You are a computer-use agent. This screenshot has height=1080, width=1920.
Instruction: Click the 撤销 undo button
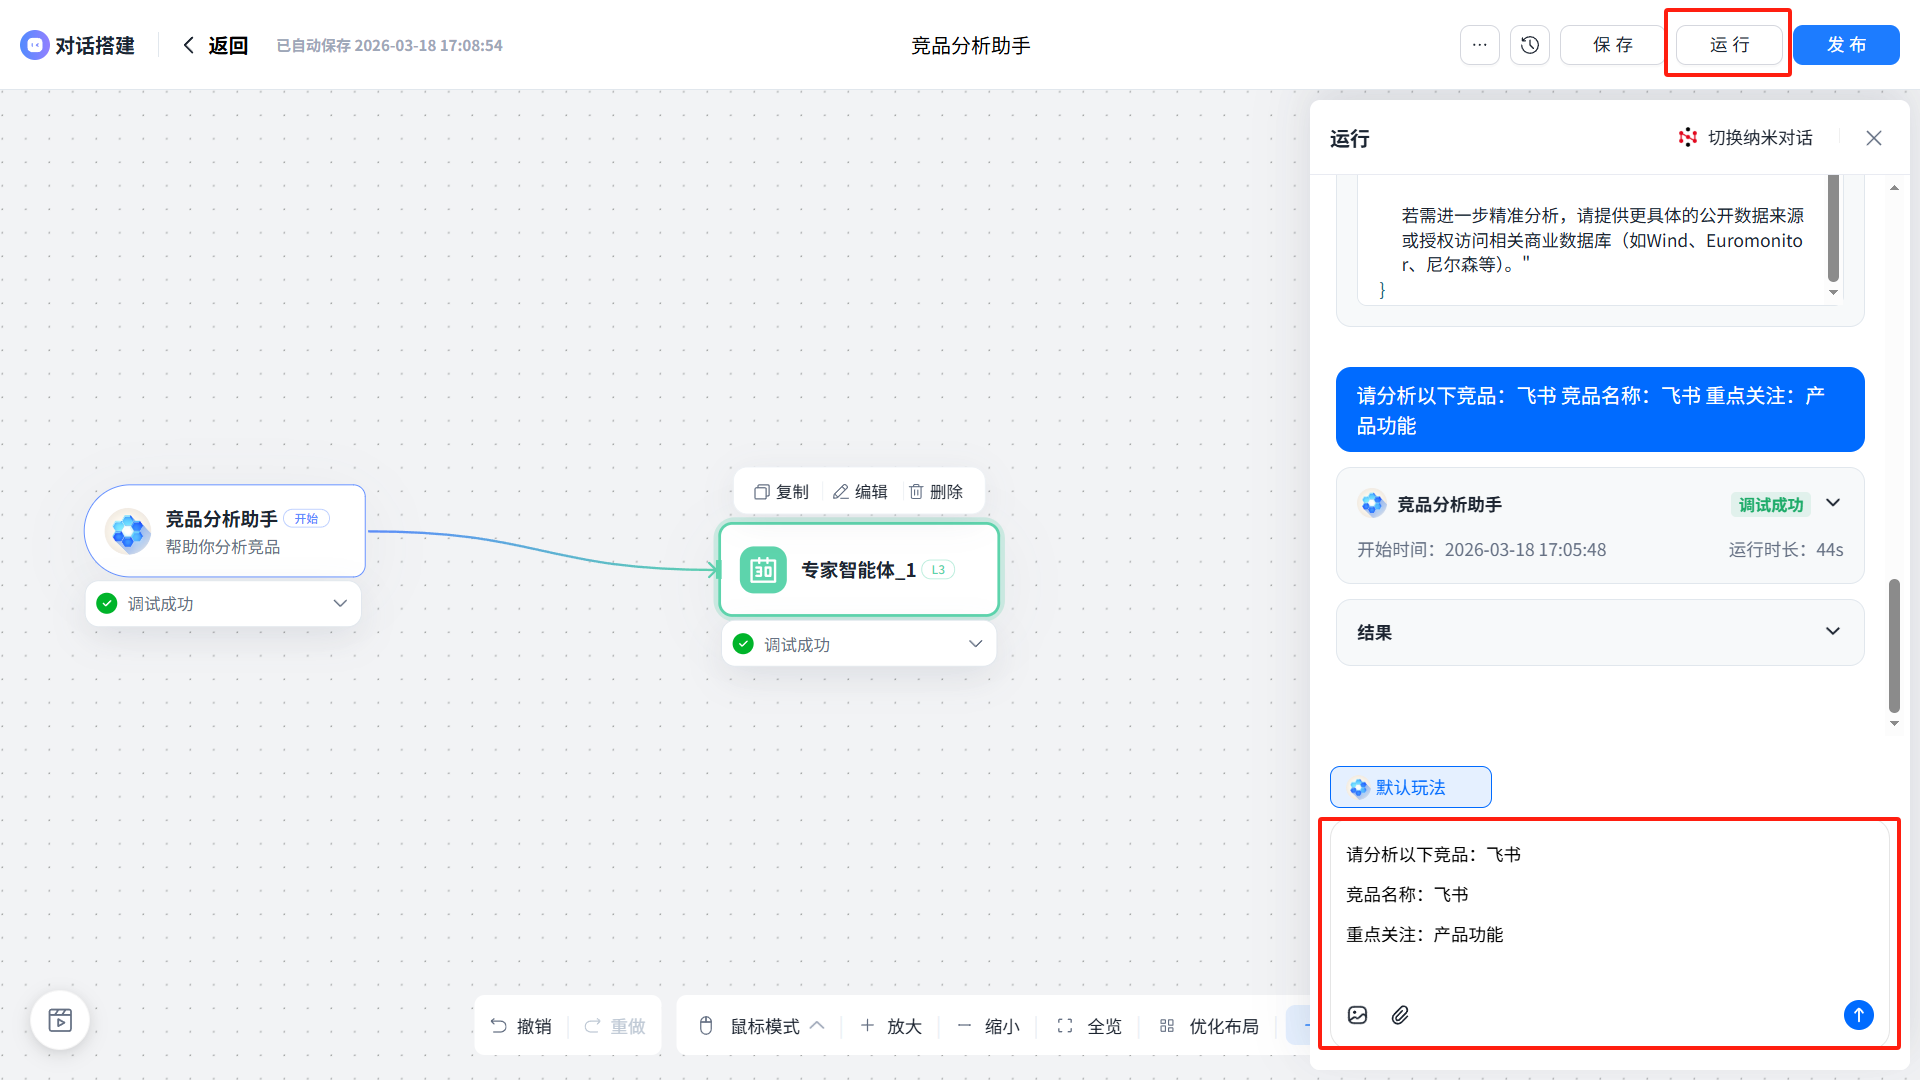pyautogui.click(x=521, y=1026)
